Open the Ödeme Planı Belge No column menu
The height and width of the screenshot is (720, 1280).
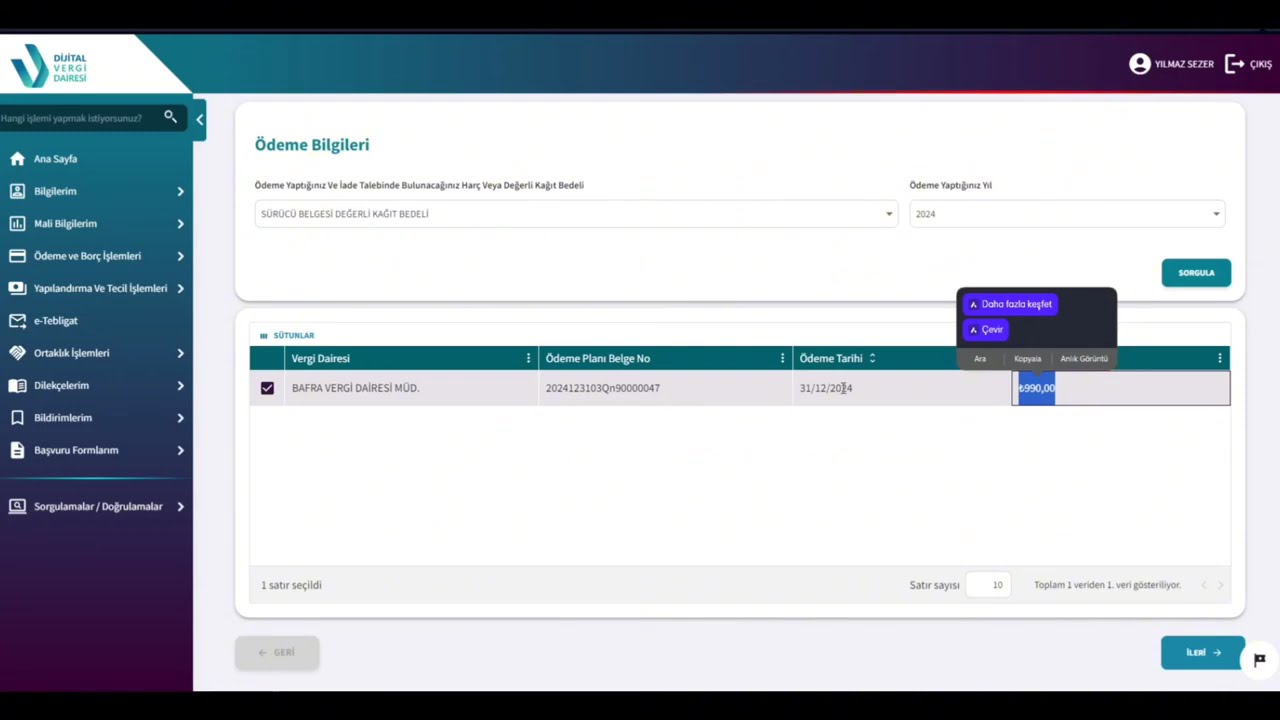[782, 358]
